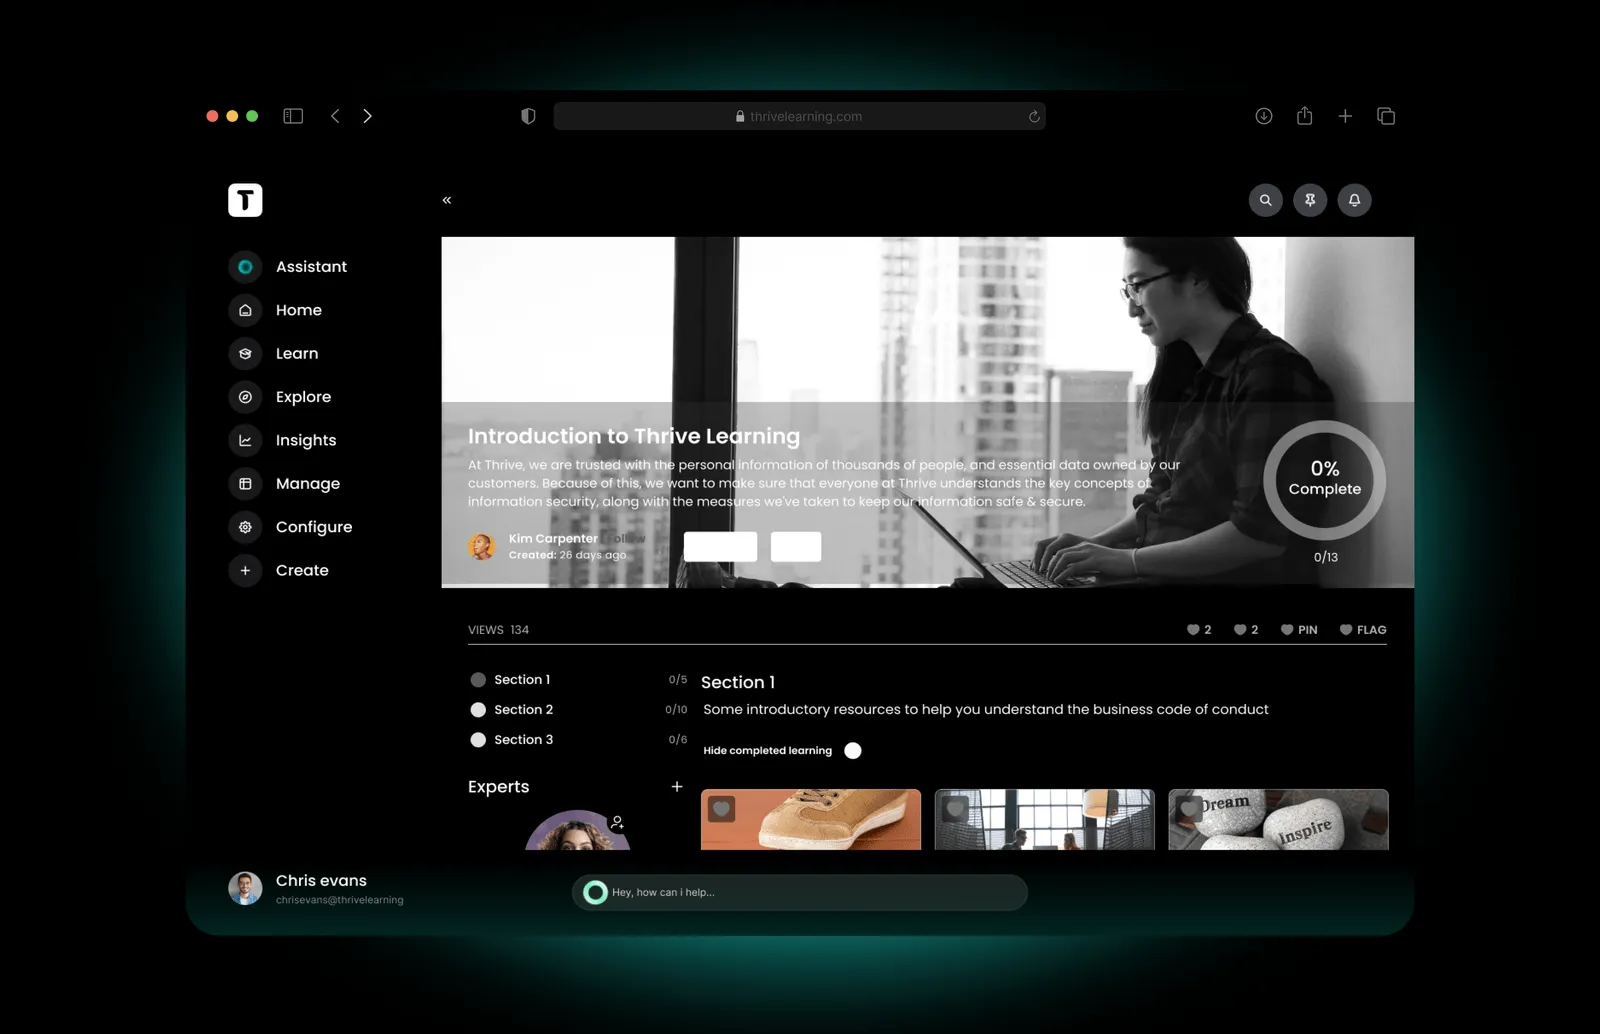
Task: Click the Chris evans account name
Action: point(321,881)
